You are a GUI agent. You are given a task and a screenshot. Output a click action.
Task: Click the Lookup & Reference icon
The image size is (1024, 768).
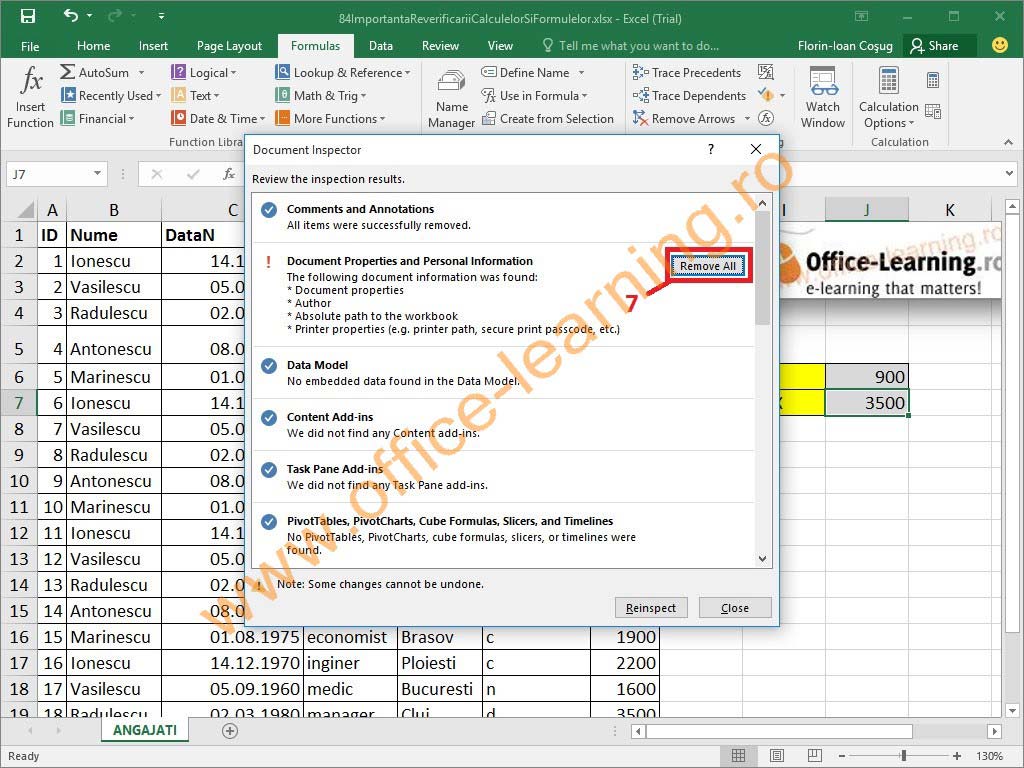(282, 72)
